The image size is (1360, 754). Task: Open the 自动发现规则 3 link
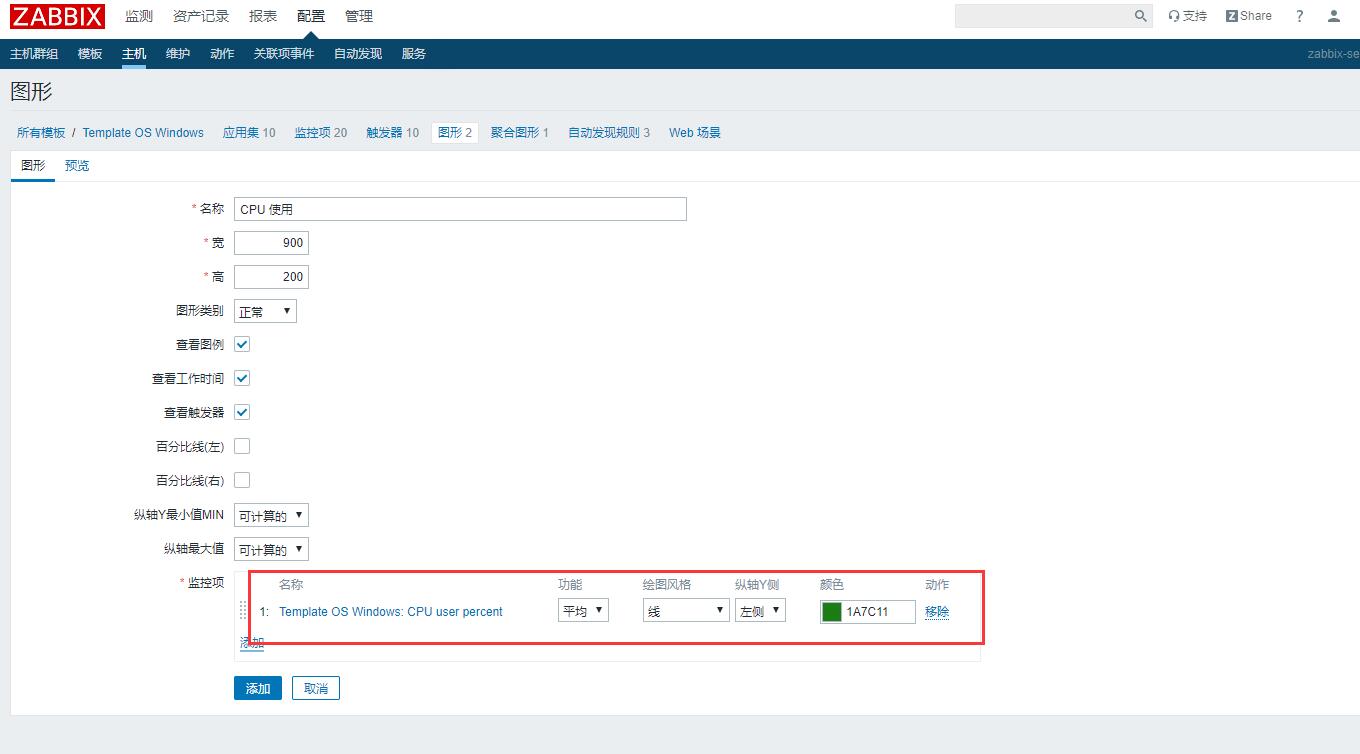pos(609,132)
